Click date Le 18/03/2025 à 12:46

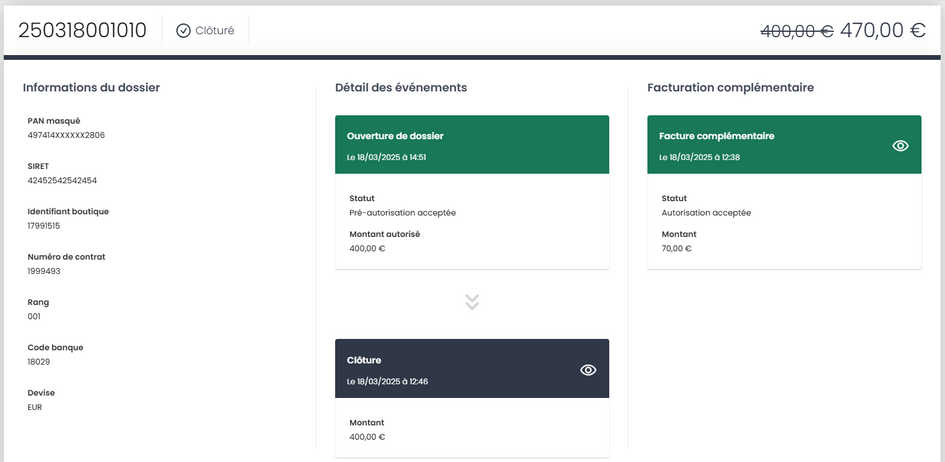(x=388, y=381)
